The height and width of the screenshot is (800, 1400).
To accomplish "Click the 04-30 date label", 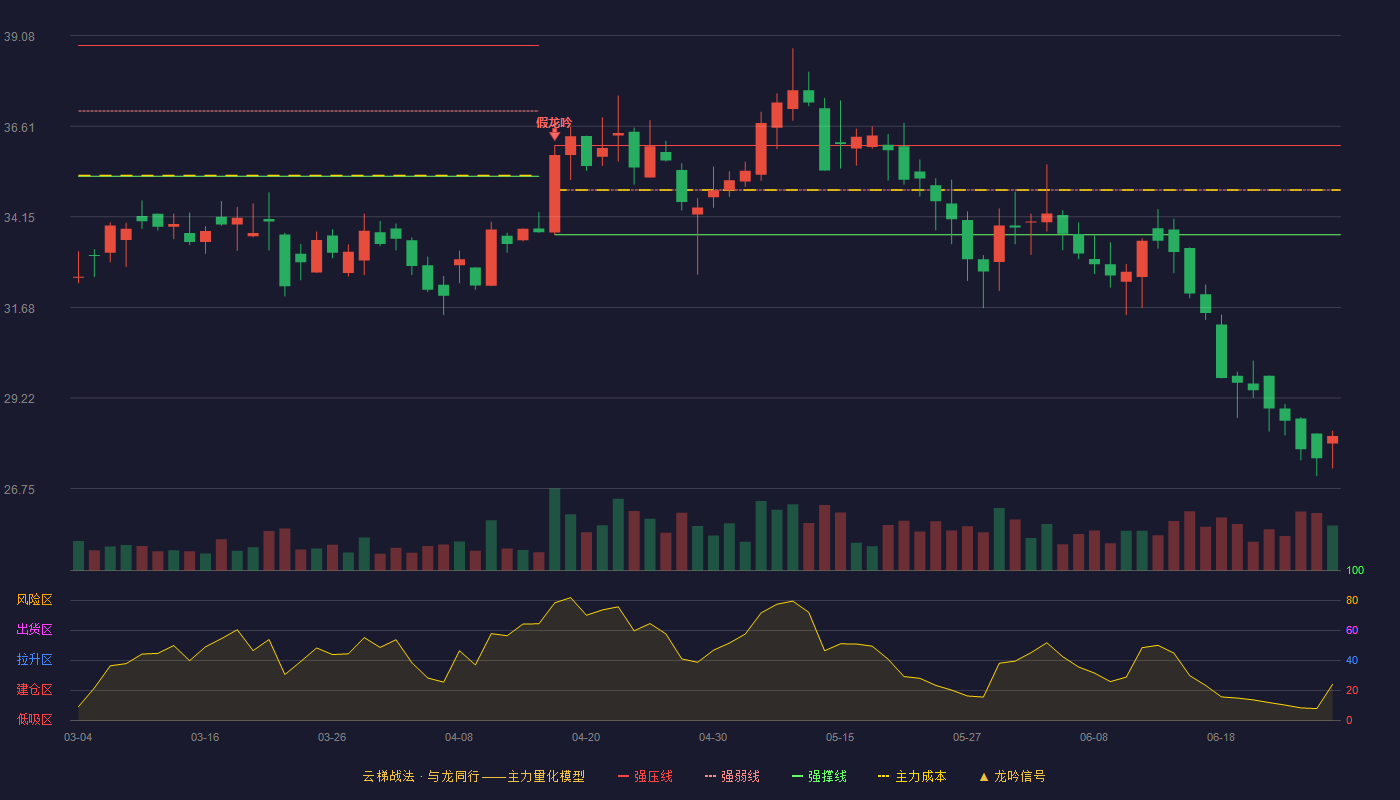I will (713, 737).
